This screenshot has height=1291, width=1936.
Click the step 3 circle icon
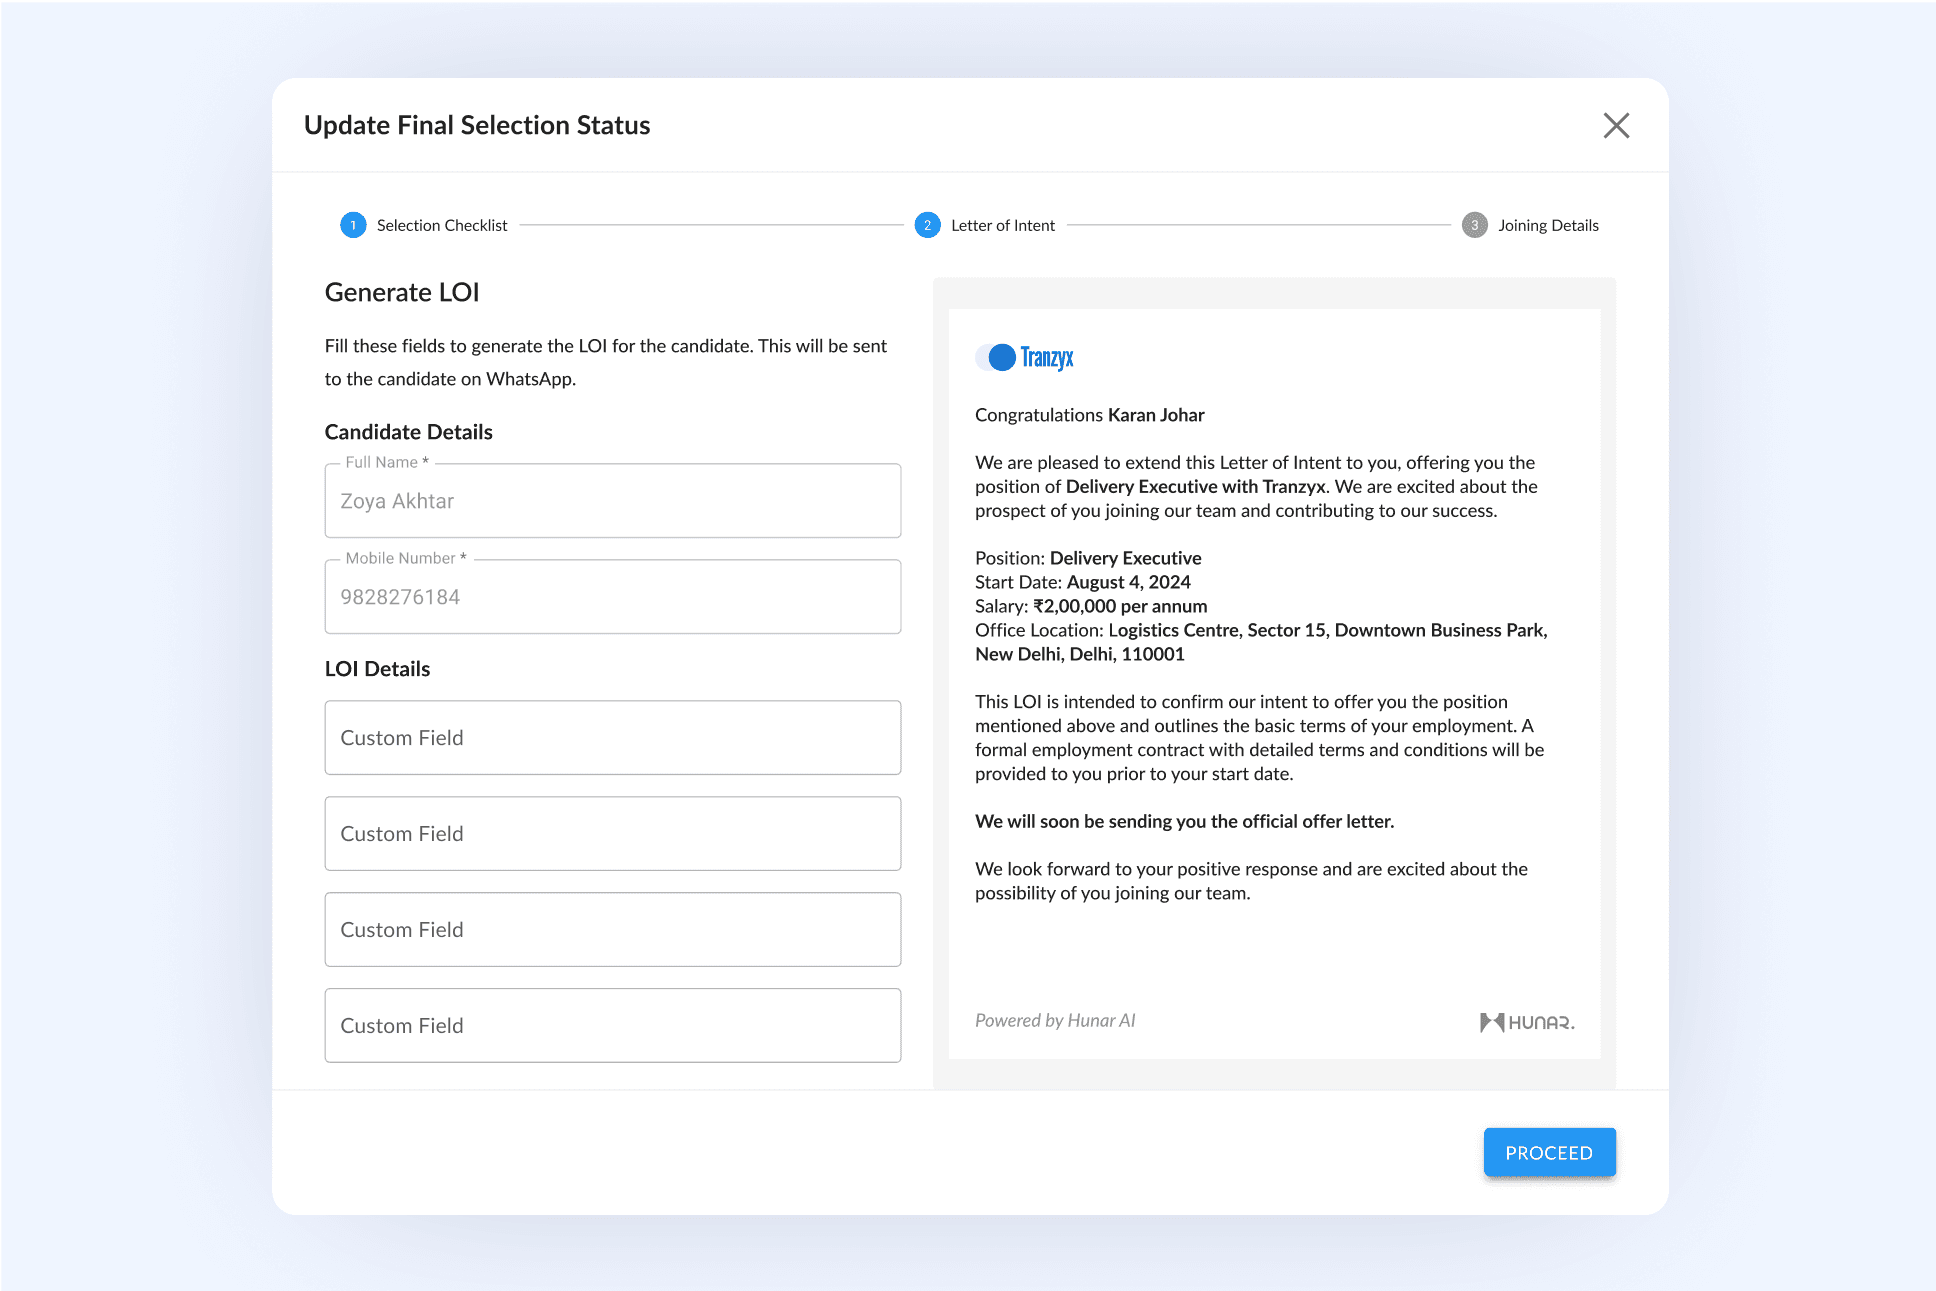tap(1474, 225)
